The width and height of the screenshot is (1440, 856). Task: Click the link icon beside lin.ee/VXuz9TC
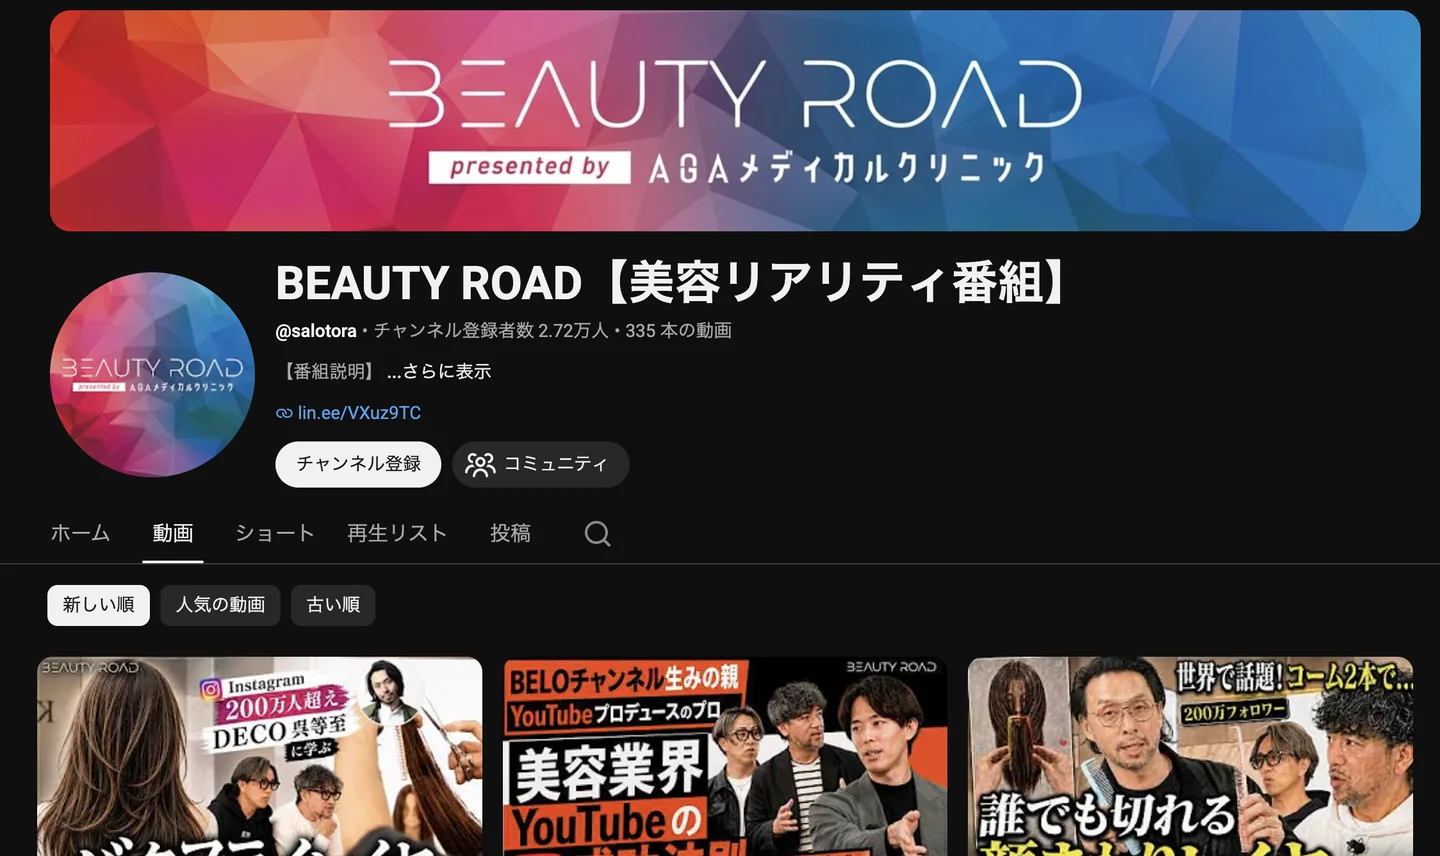coord(284,413)
